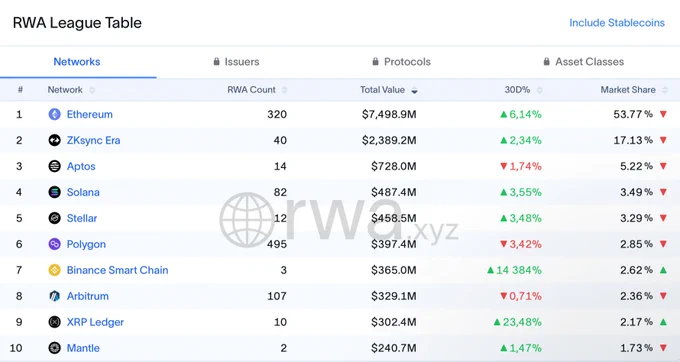
Task: Open the Stellar network link
Action: 82,218
